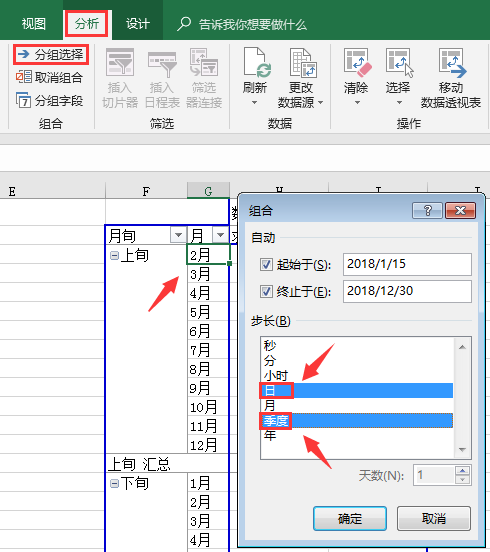Click the 终止于 date field 2018/12/30
The height and width of the screenshot is (552, 490).
click(x=407, y=291)
